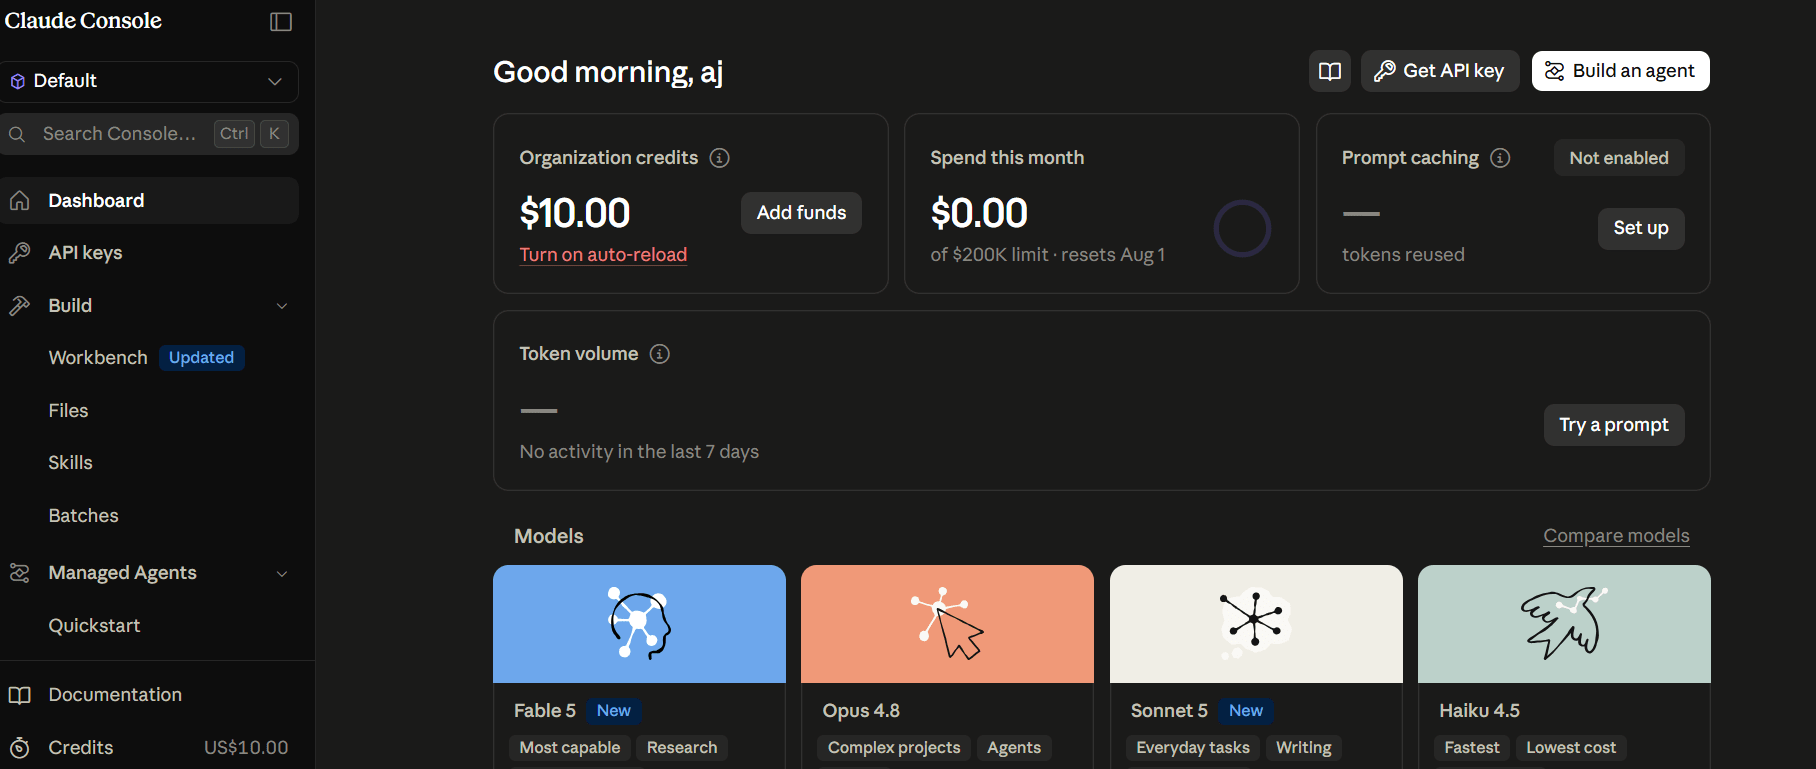Screen dimensions: 1816x769
Task: Open the Compare models link
Action: coord(1616,536)
